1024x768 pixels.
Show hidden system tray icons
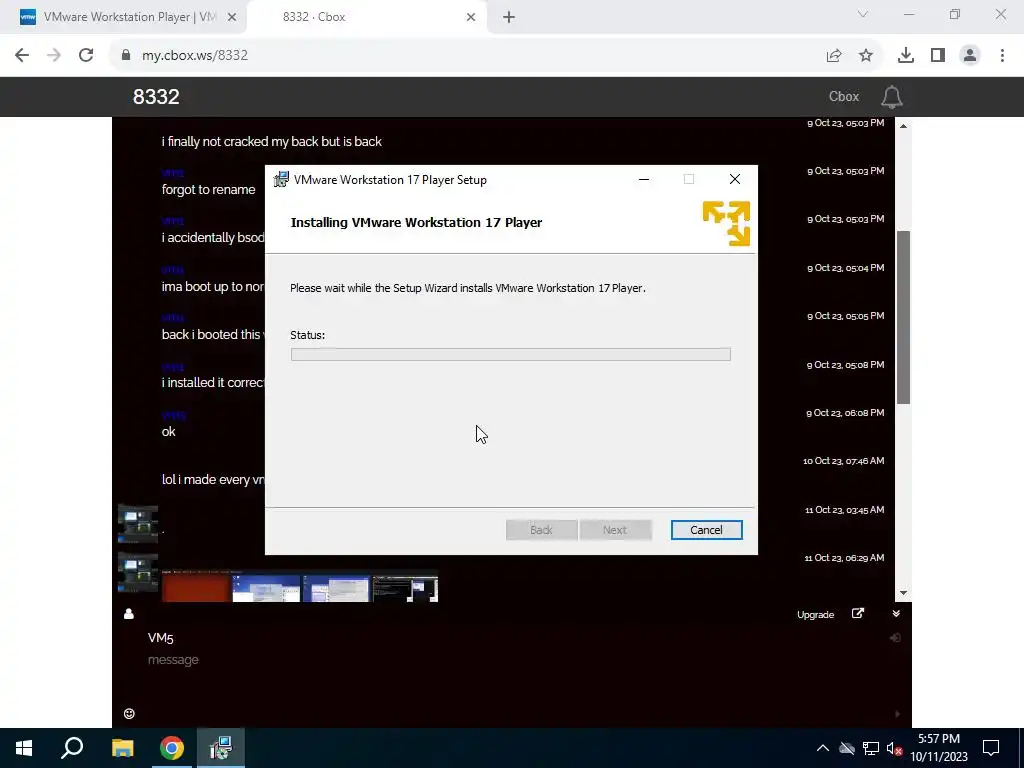pos(822,748)
